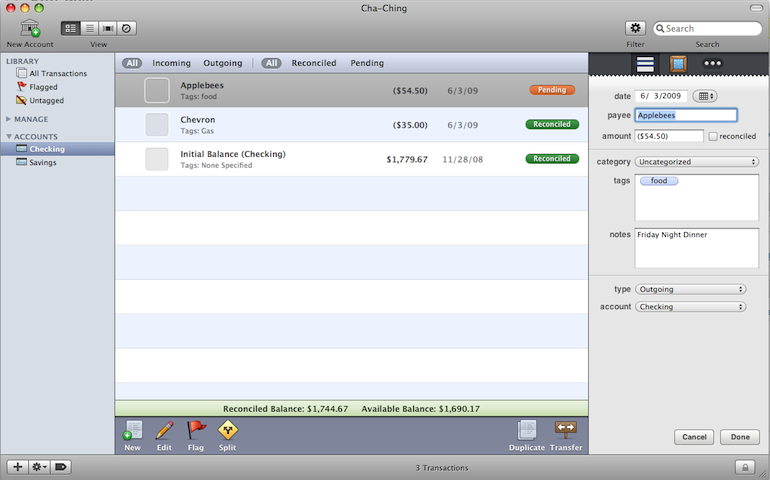770x480 pixels.
Task: Toggle the Chevron Reconciled status badge
Action: pyautogui.click(x=552, y=124)
